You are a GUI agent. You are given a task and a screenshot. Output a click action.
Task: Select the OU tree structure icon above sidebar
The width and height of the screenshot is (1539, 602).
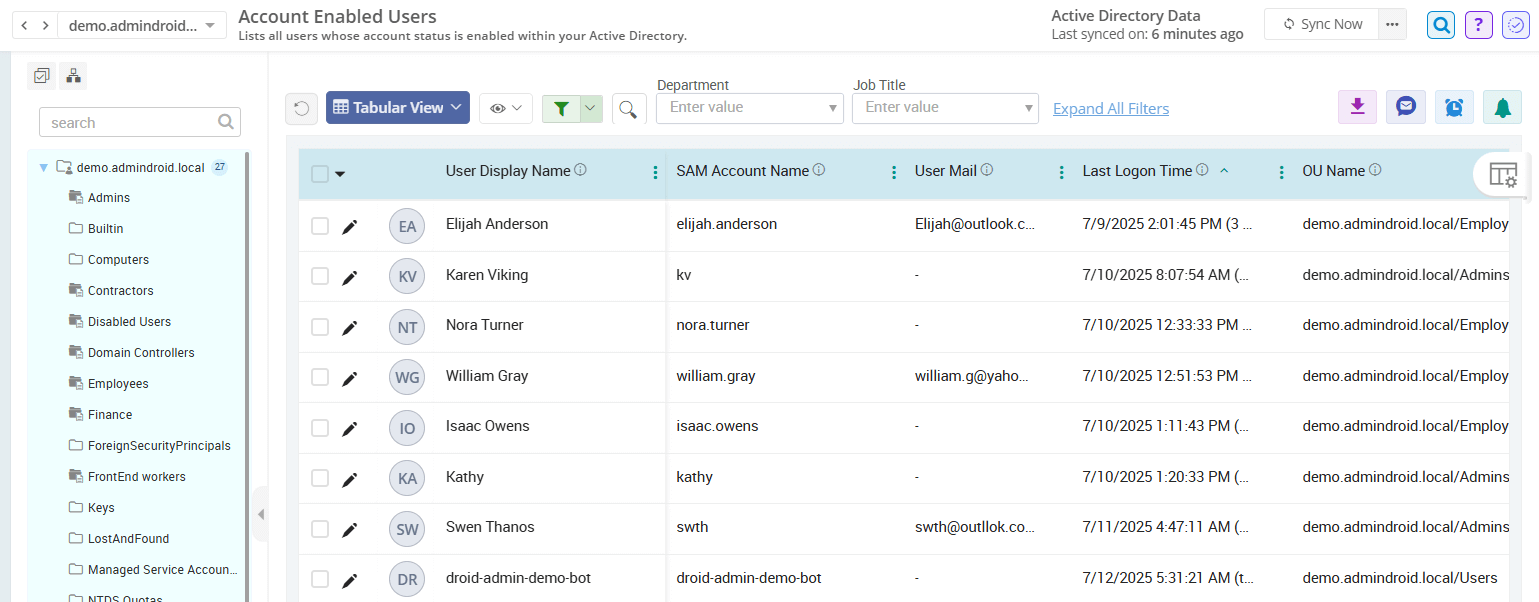[72, 75]
